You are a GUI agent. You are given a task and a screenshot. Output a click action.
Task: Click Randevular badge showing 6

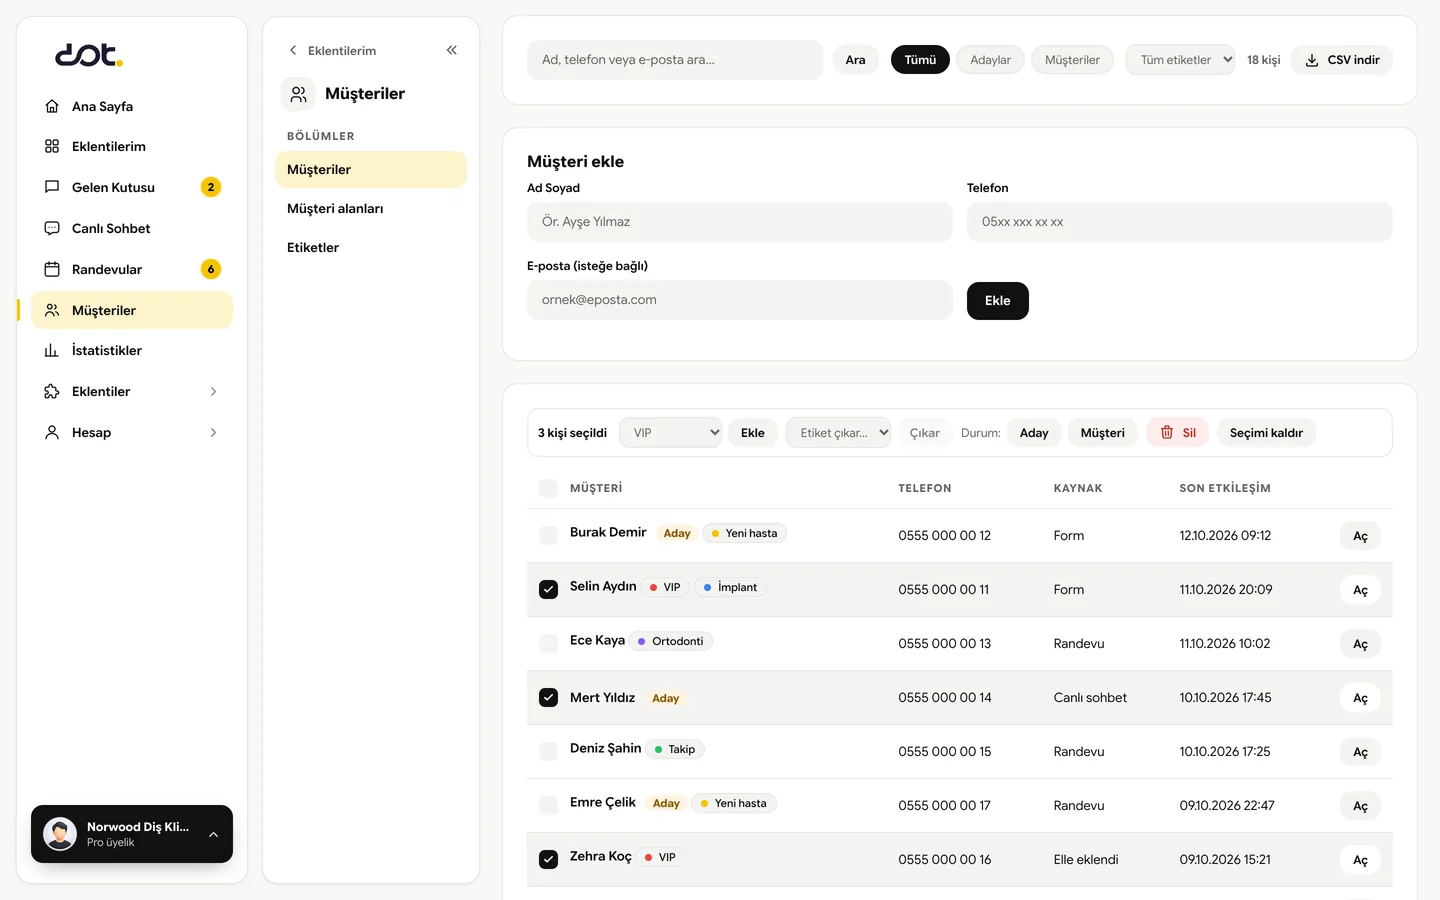[211, 269]
